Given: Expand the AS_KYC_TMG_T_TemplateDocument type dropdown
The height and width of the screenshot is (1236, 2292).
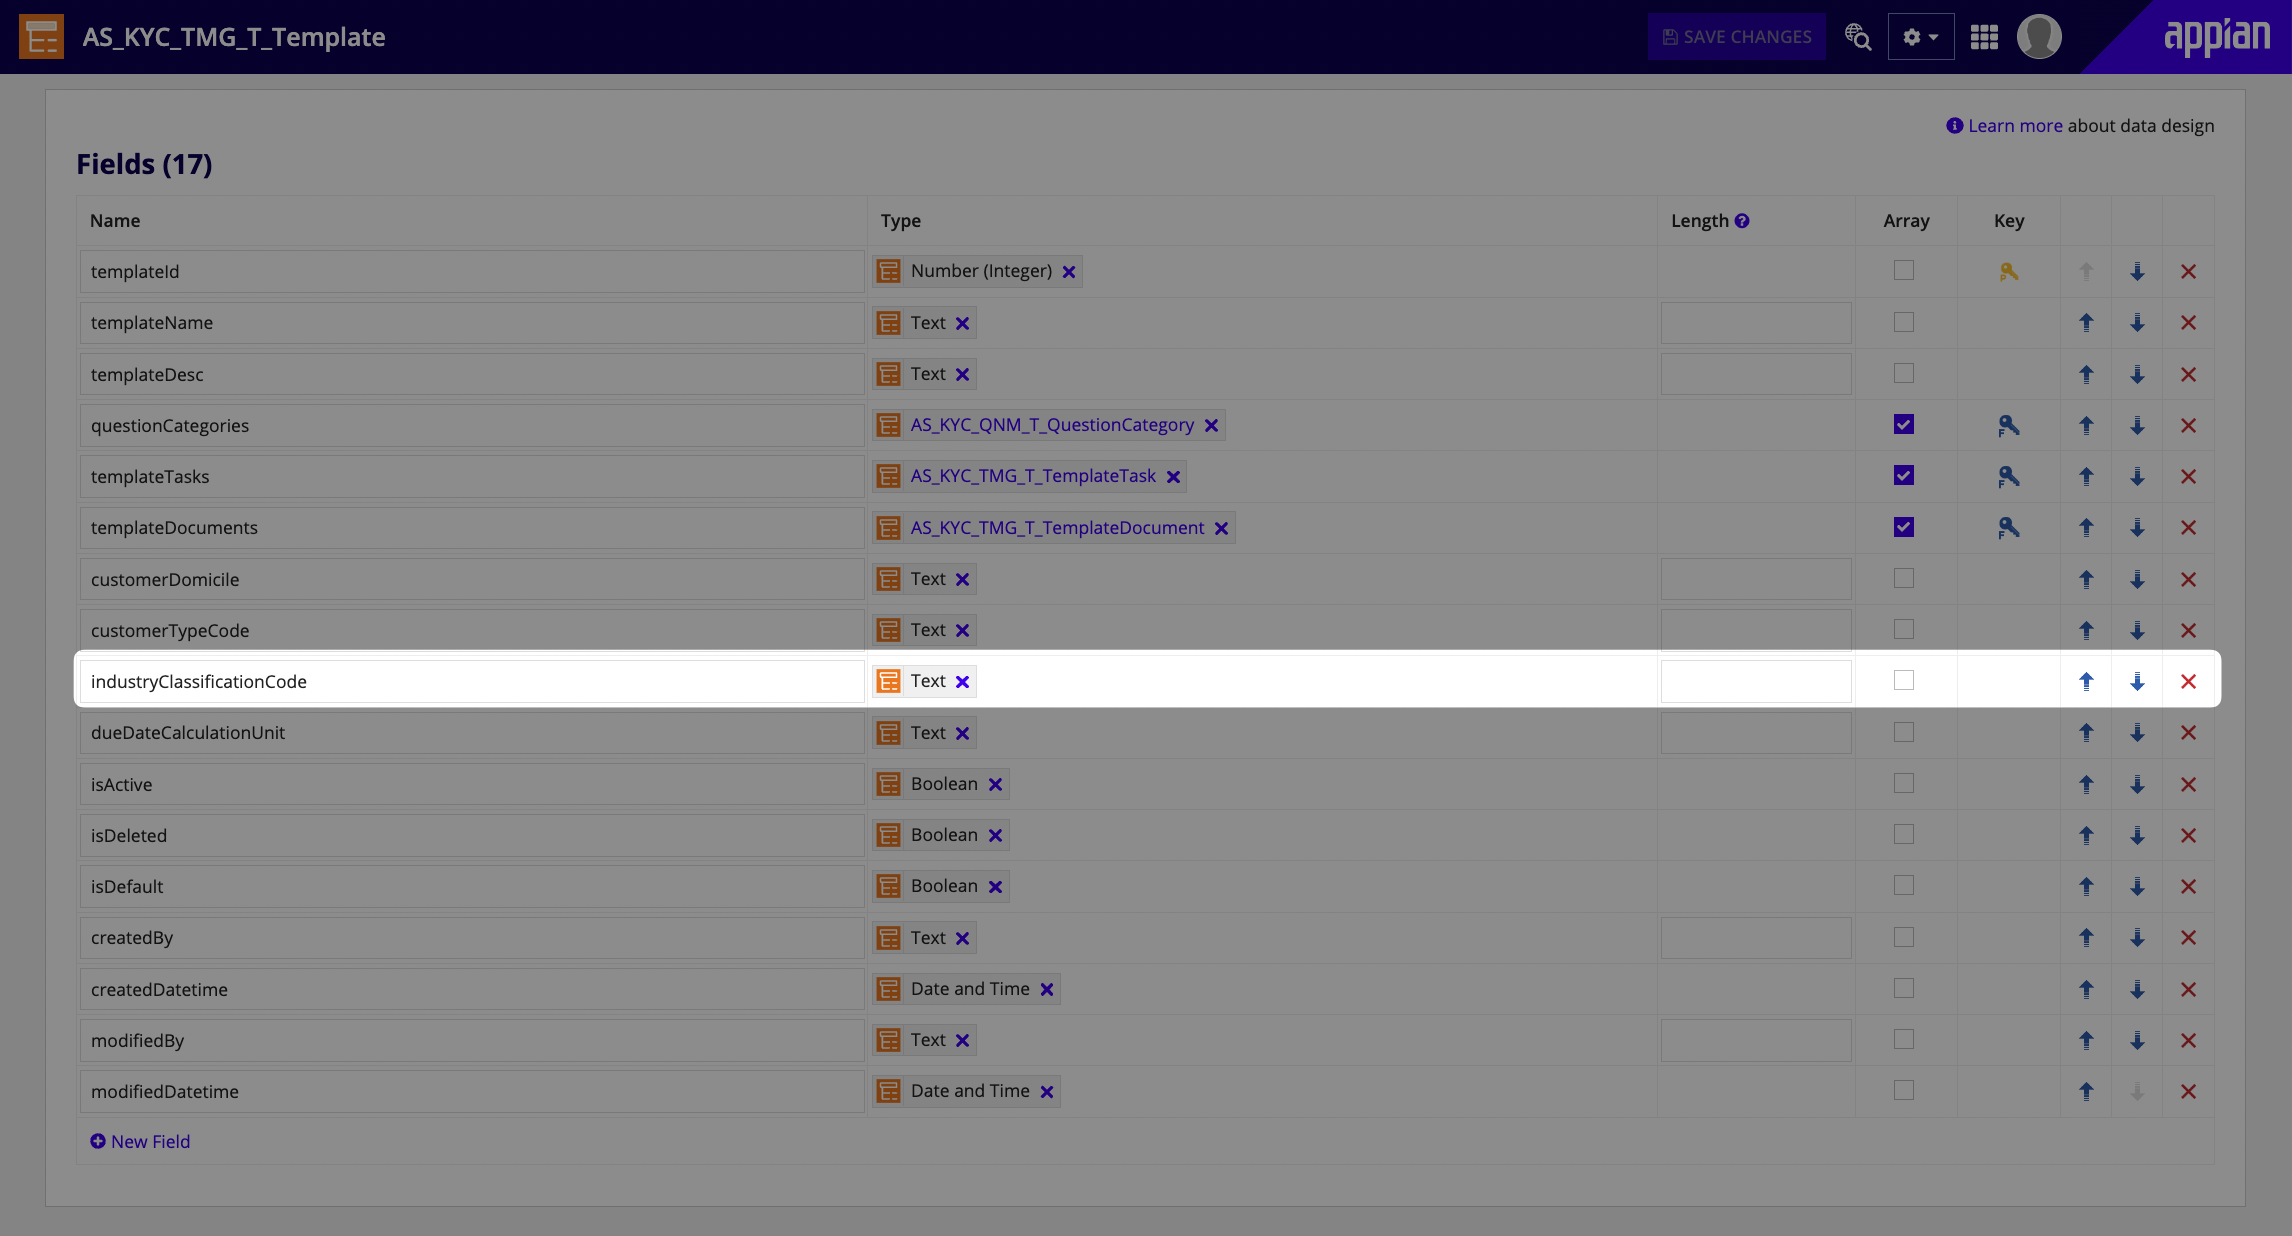Looking at the screenshot, I should point(1056,527).
